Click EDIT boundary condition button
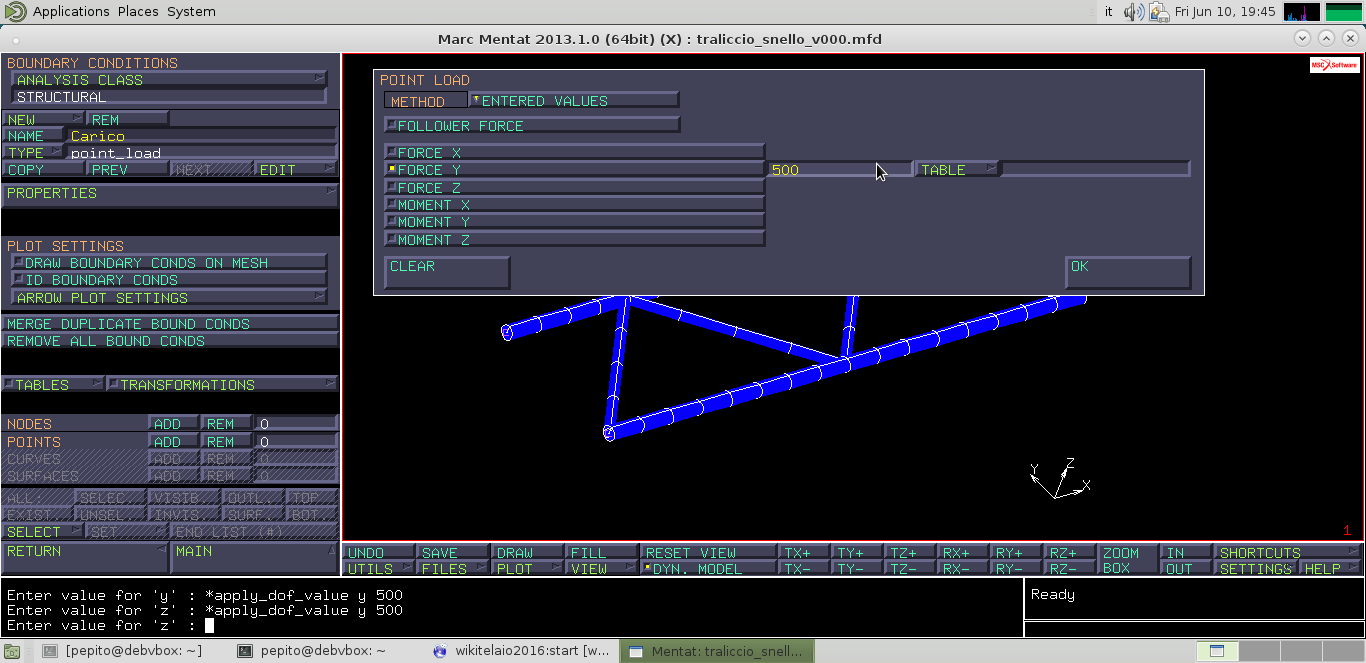 coord(296,169)
